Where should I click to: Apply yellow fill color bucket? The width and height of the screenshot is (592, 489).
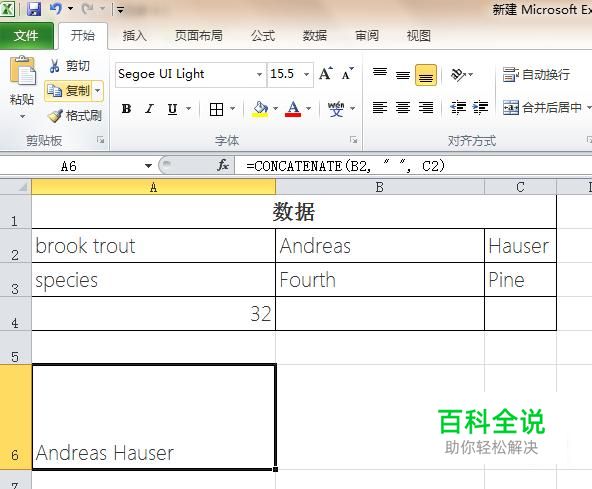[261, 109]
